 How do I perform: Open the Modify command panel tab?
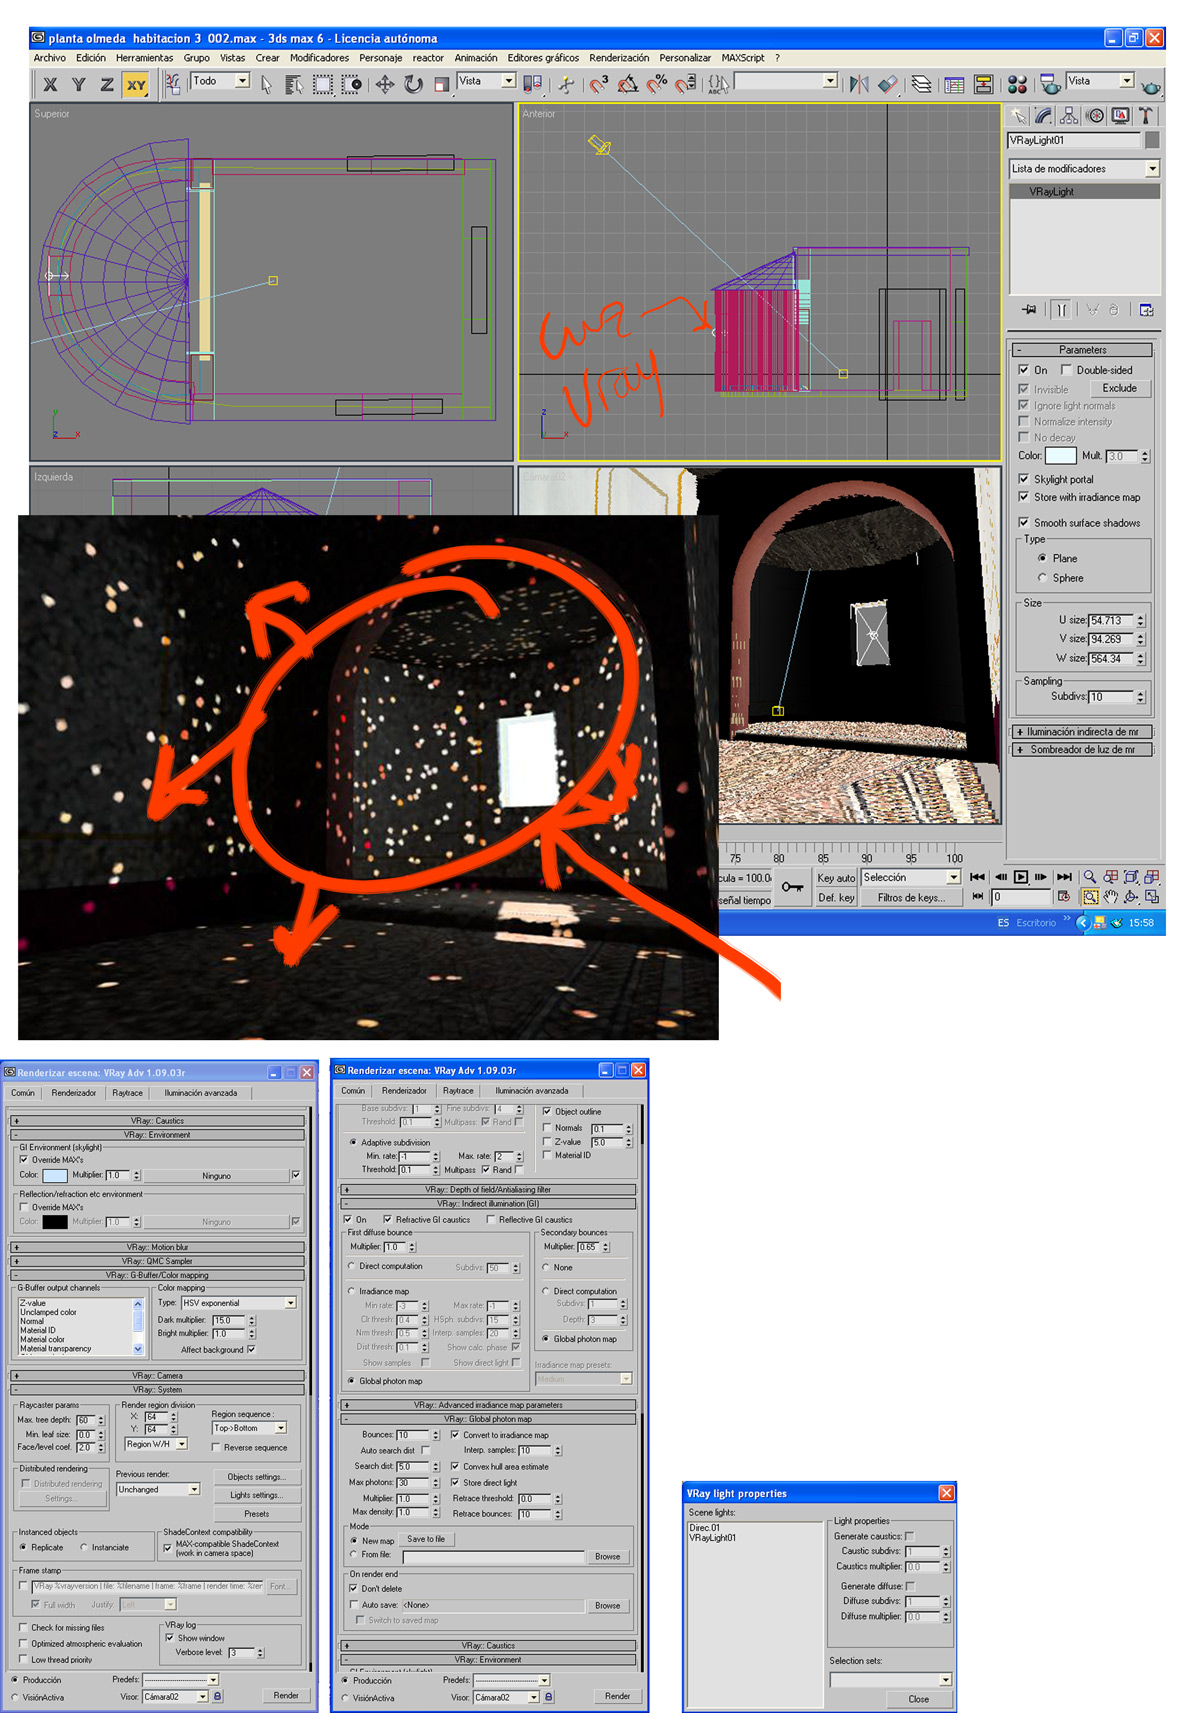click(1044, 116)
